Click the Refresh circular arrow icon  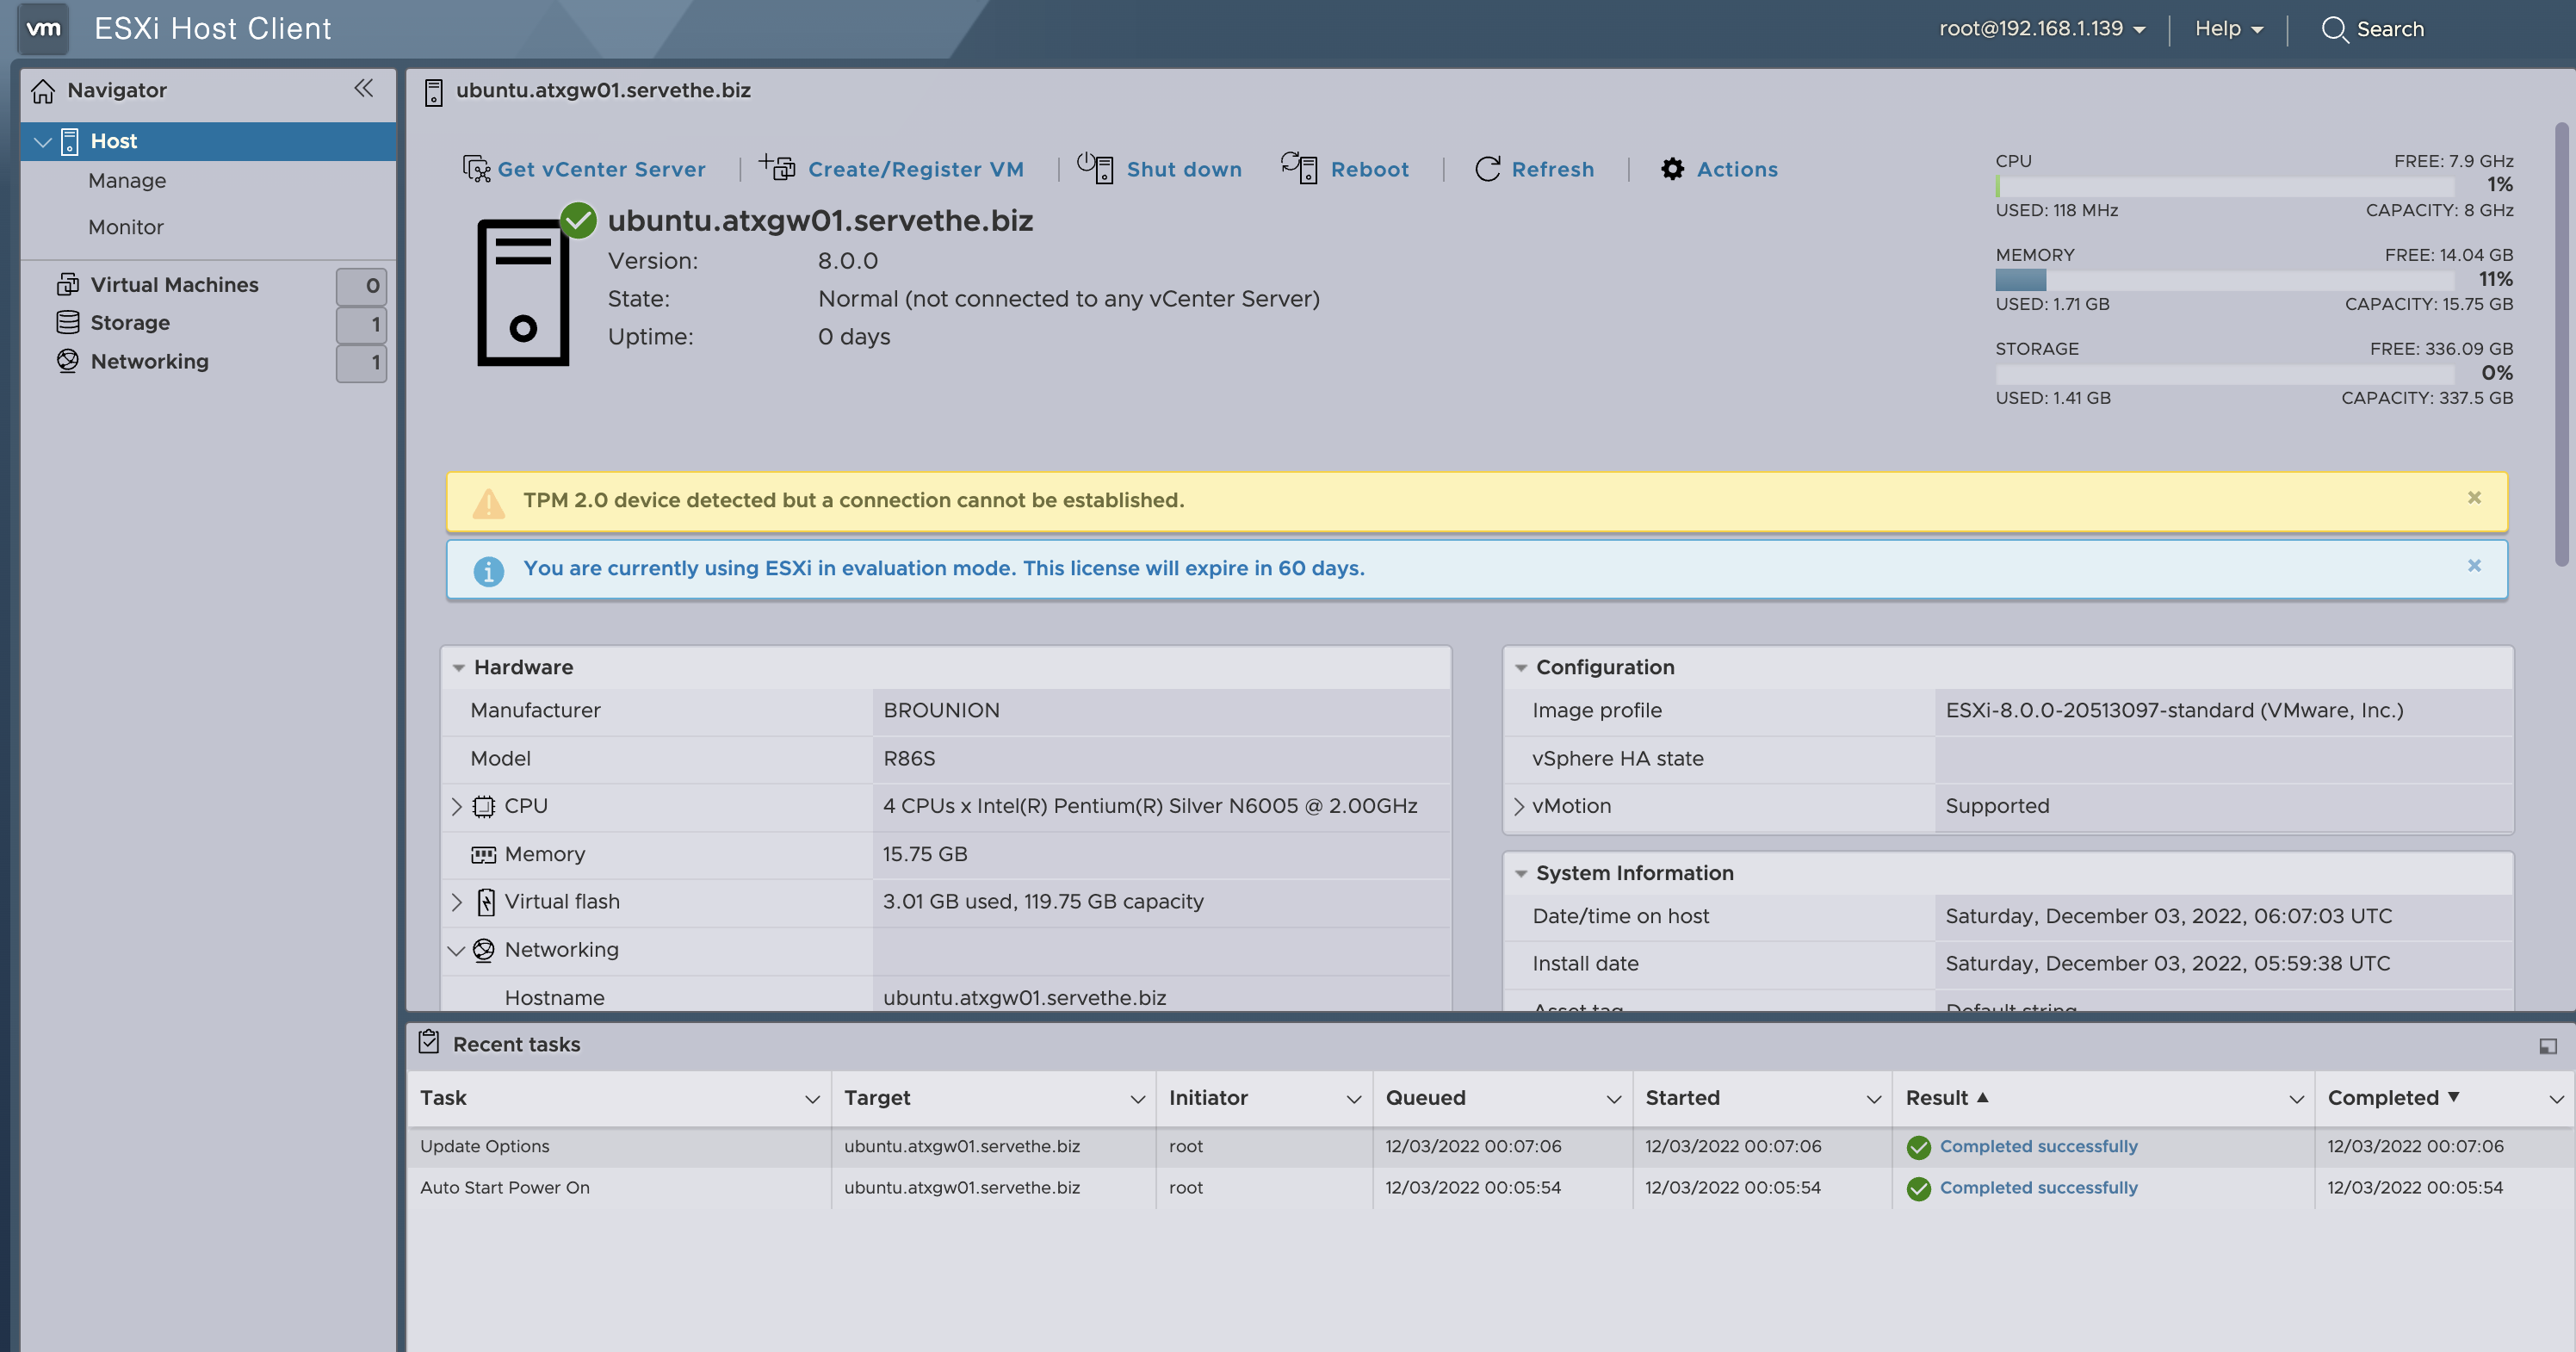(x=1487, y=169)
